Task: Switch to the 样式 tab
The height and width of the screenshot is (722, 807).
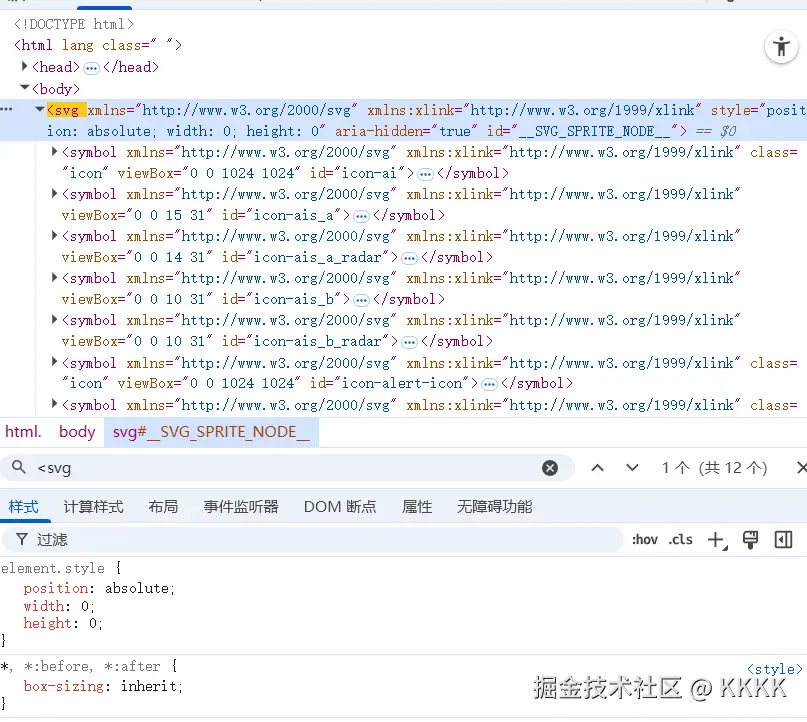Action: point(24,507)
